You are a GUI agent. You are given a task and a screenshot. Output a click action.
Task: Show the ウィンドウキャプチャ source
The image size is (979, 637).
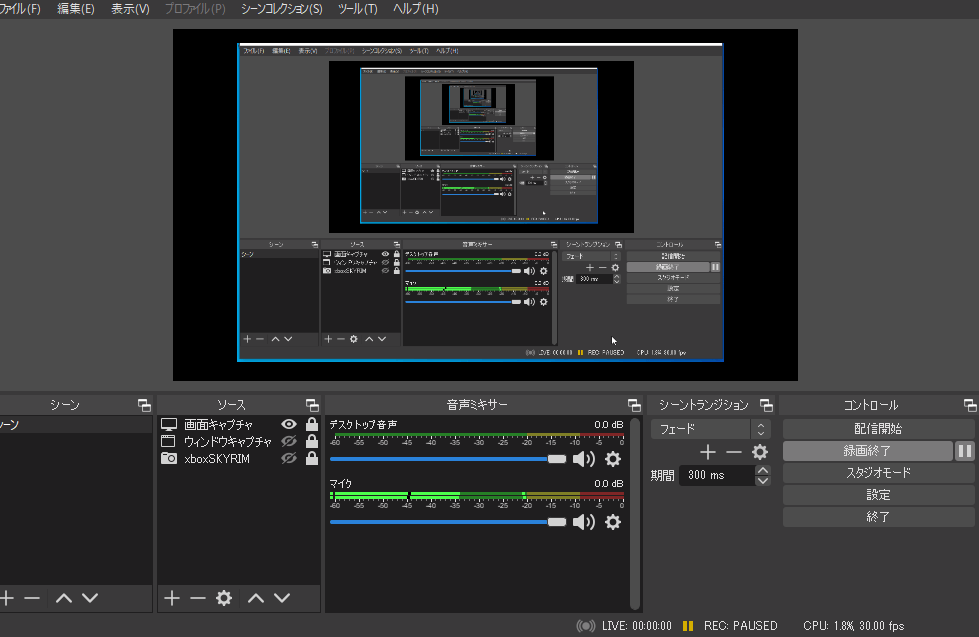point(287,440)
